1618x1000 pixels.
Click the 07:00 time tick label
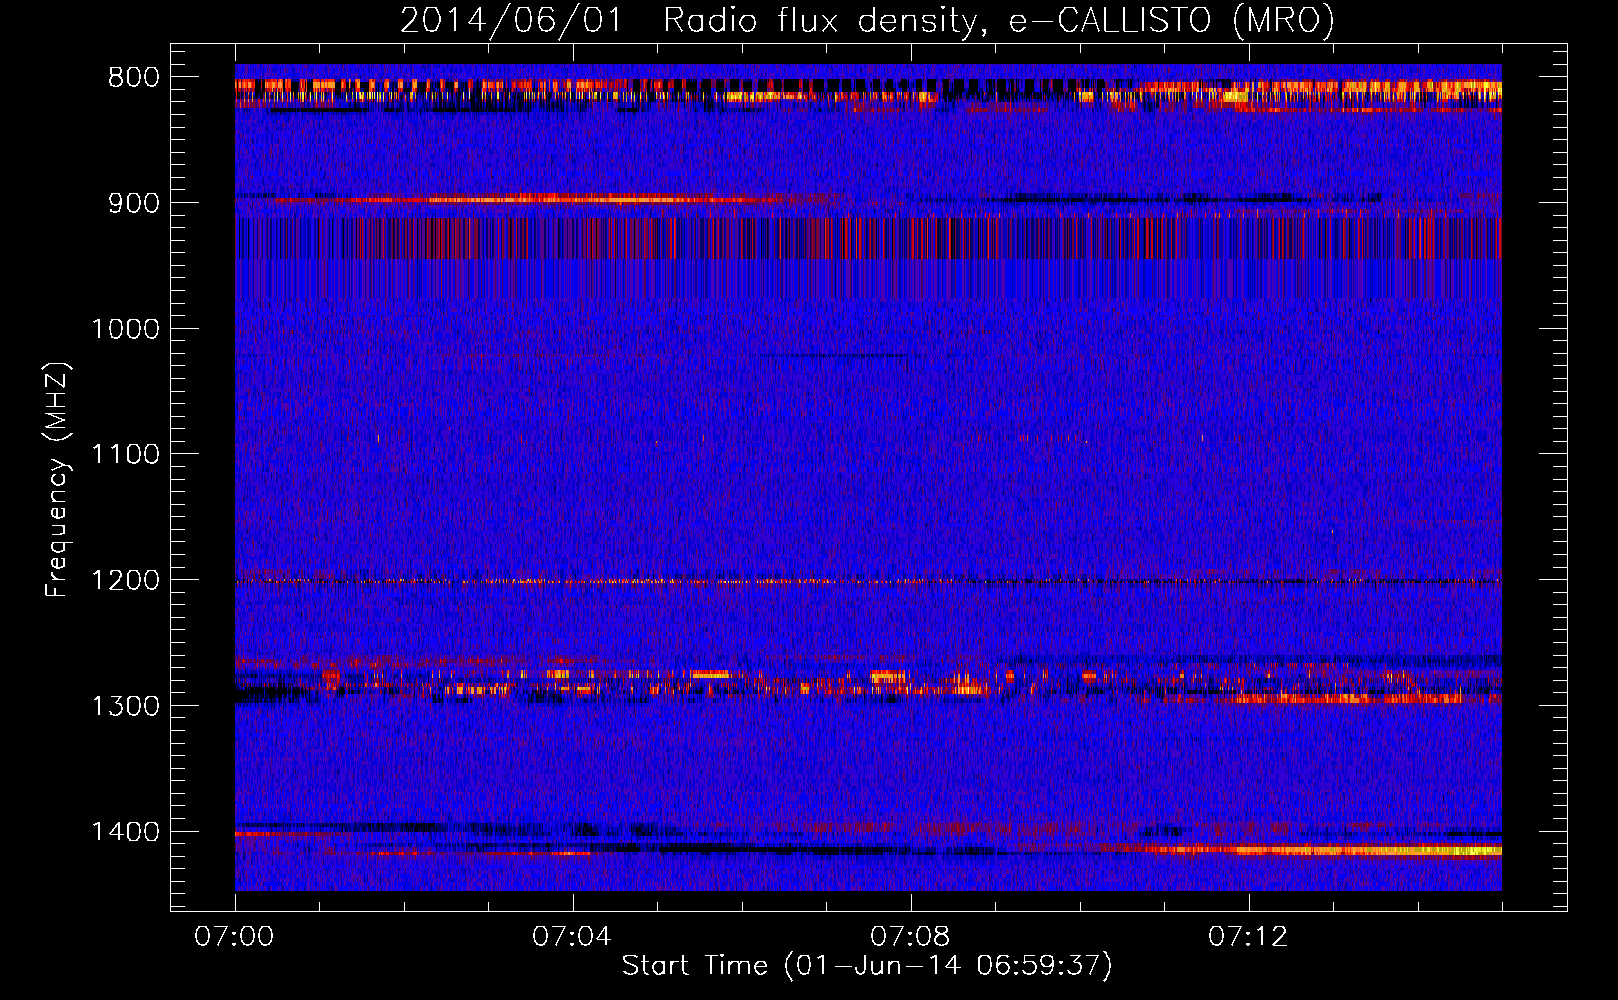click(235, 937)
